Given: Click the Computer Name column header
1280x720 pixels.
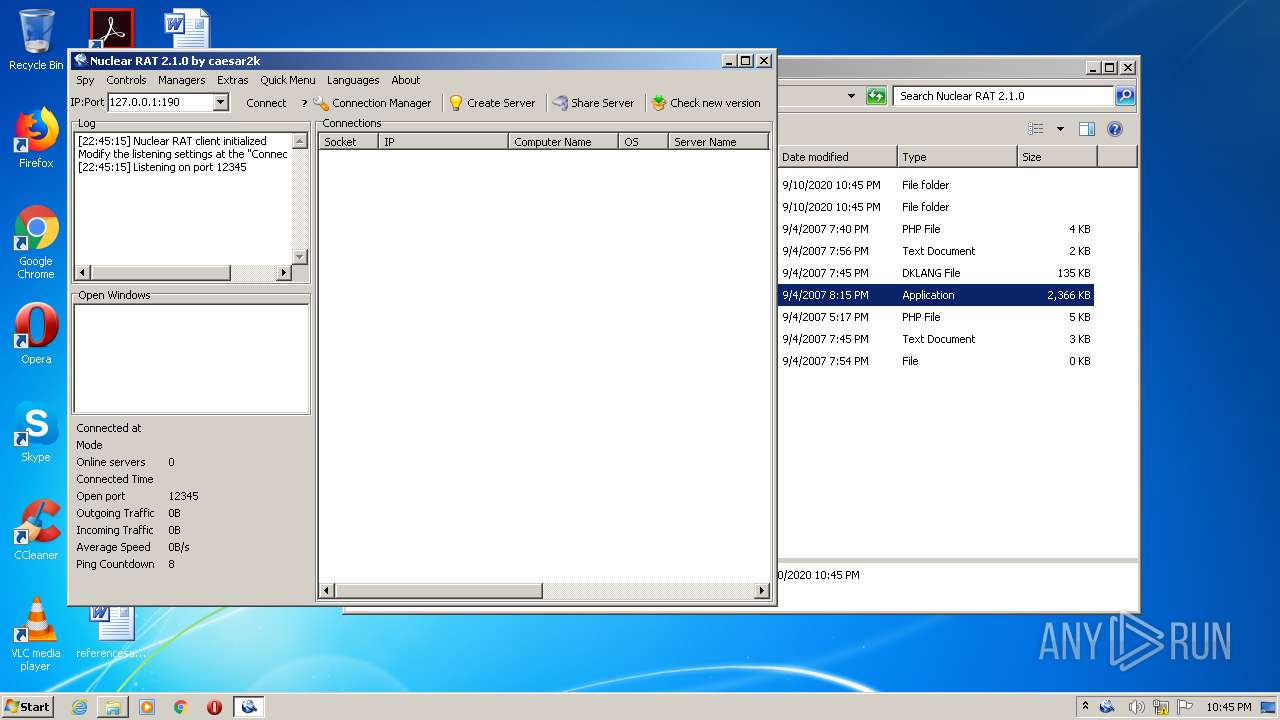Looking at the screenshot, I should [x=563, y=142].
